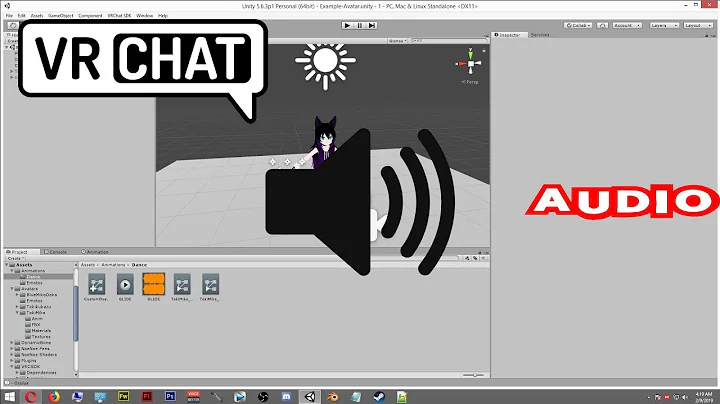Viewport: 720px width, 404px height.
Task: Open the Layers dropdown
Action: click(664, 25)
